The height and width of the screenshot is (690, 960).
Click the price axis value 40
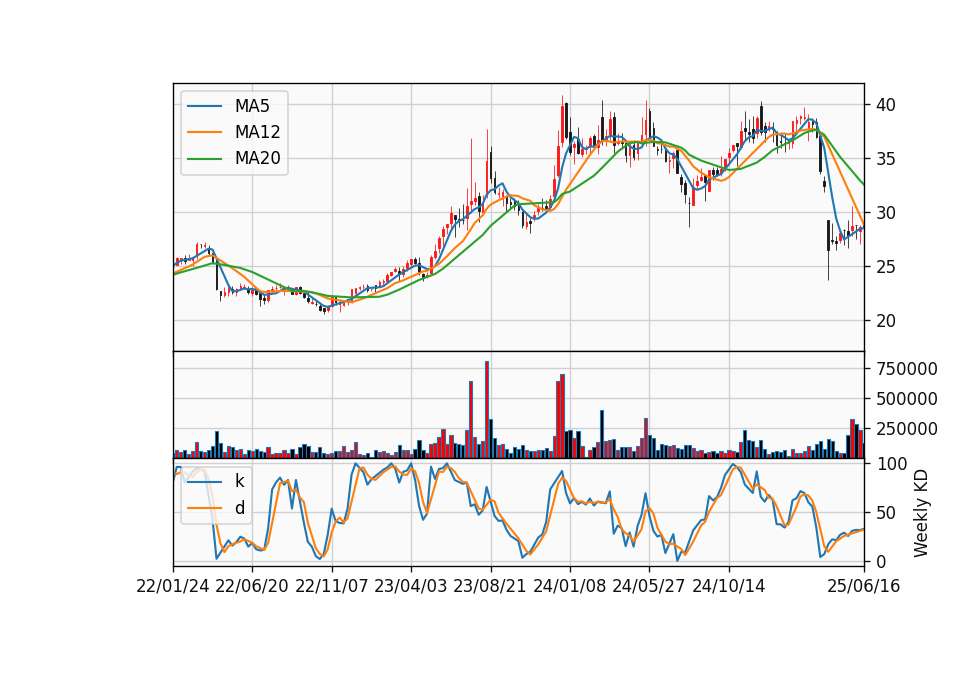pyautogui.click(x=885, y=105)
